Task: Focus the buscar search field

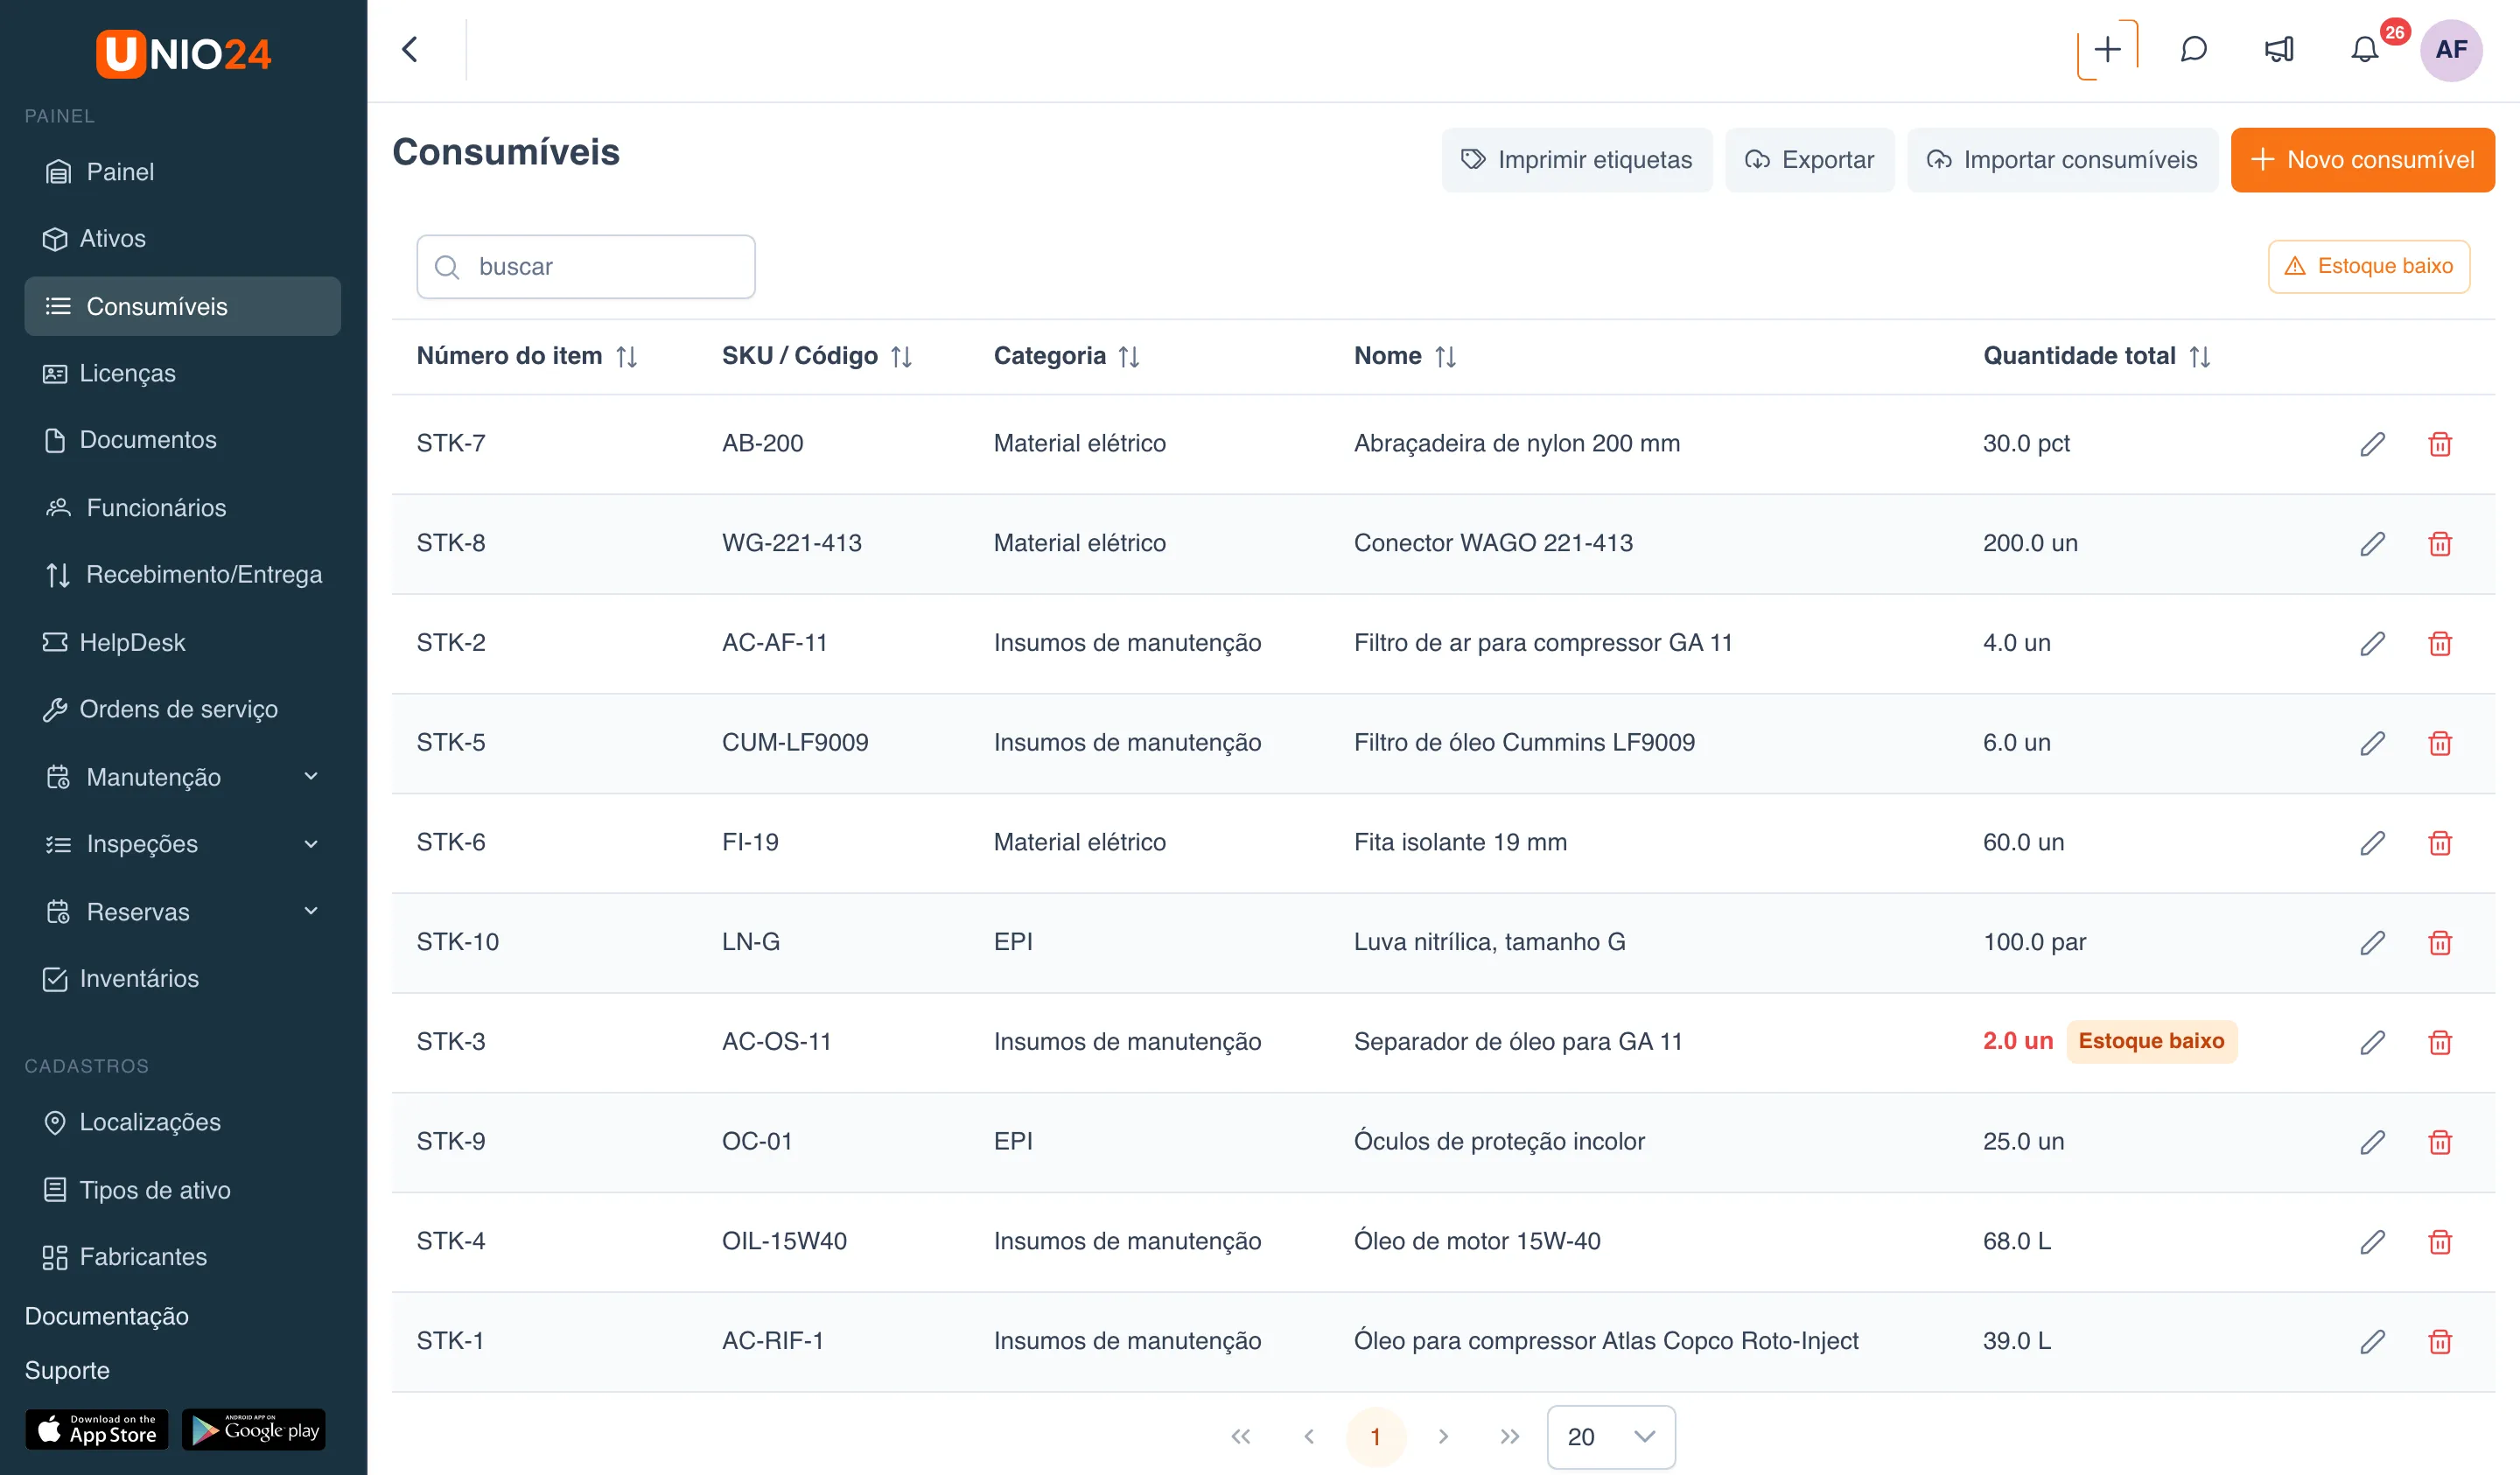Action: pos(586,266)
